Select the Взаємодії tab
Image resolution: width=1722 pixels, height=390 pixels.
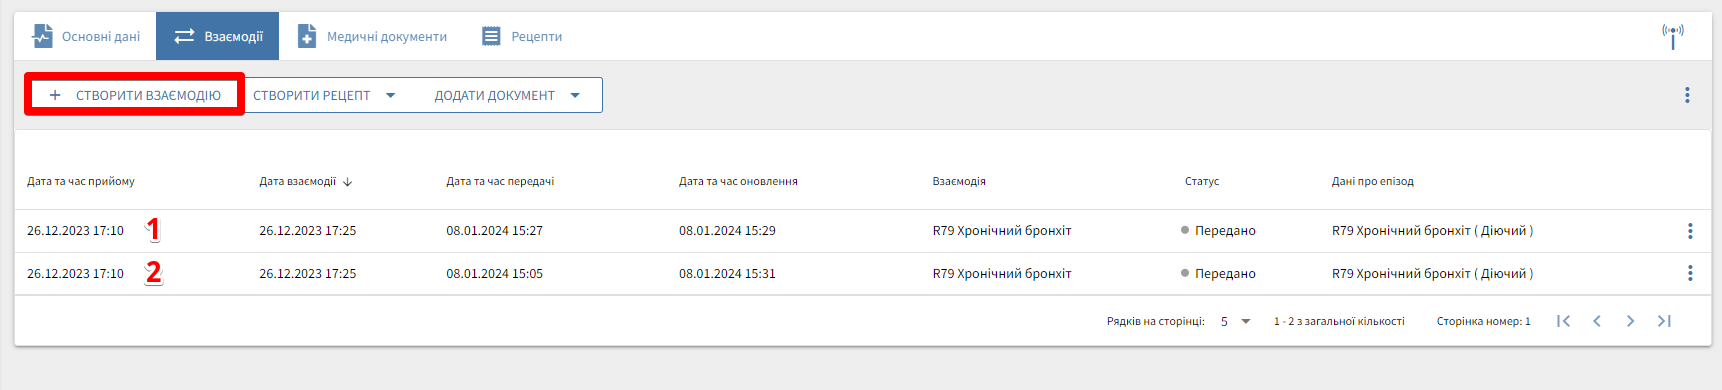click(218, 36)
